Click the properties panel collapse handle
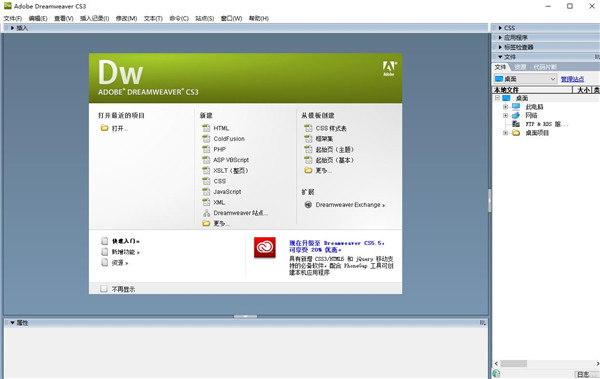Viewport: 600px width, 379px height. click(x=245, y=316)
